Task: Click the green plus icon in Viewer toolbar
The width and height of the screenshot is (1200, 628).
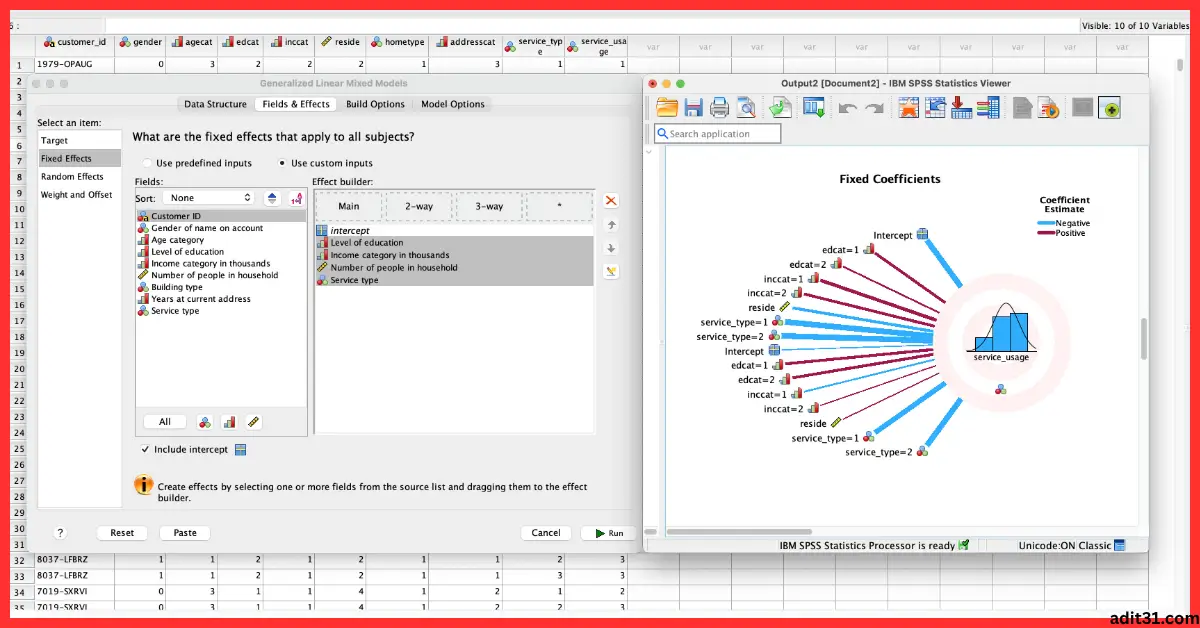Action: [1108, 107]
